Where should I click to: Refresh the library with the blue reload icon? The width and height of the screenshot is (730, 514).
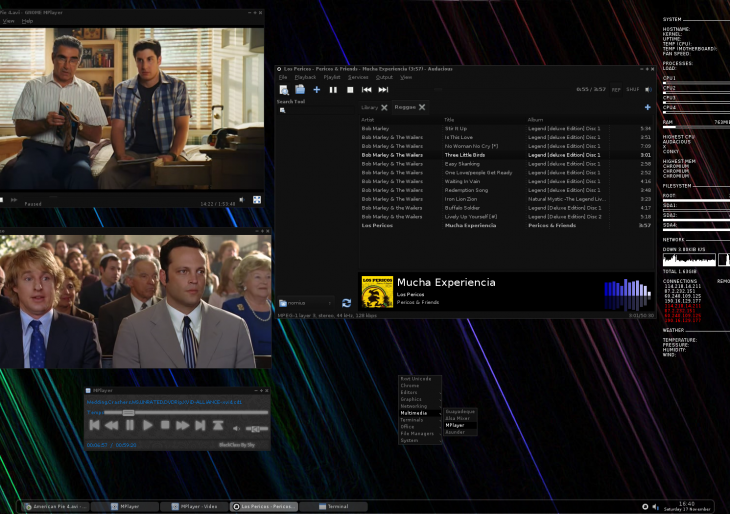click(x=346, y=302)
